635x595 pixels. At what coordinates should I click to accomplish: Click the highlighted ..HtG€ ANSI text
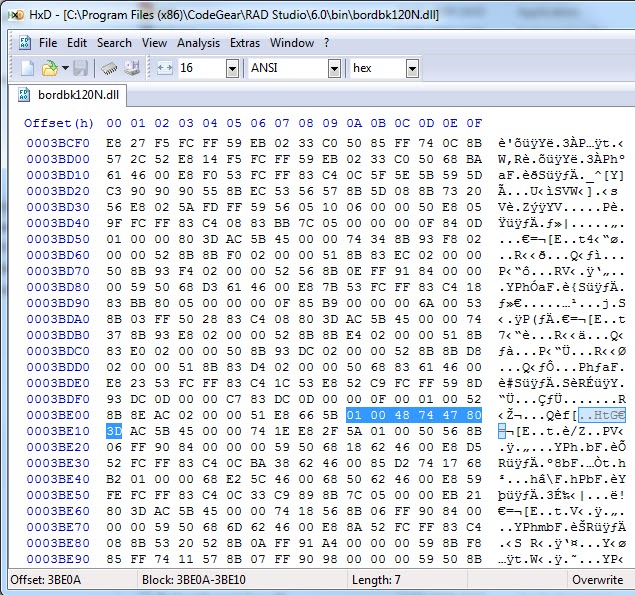click(602, 416)
